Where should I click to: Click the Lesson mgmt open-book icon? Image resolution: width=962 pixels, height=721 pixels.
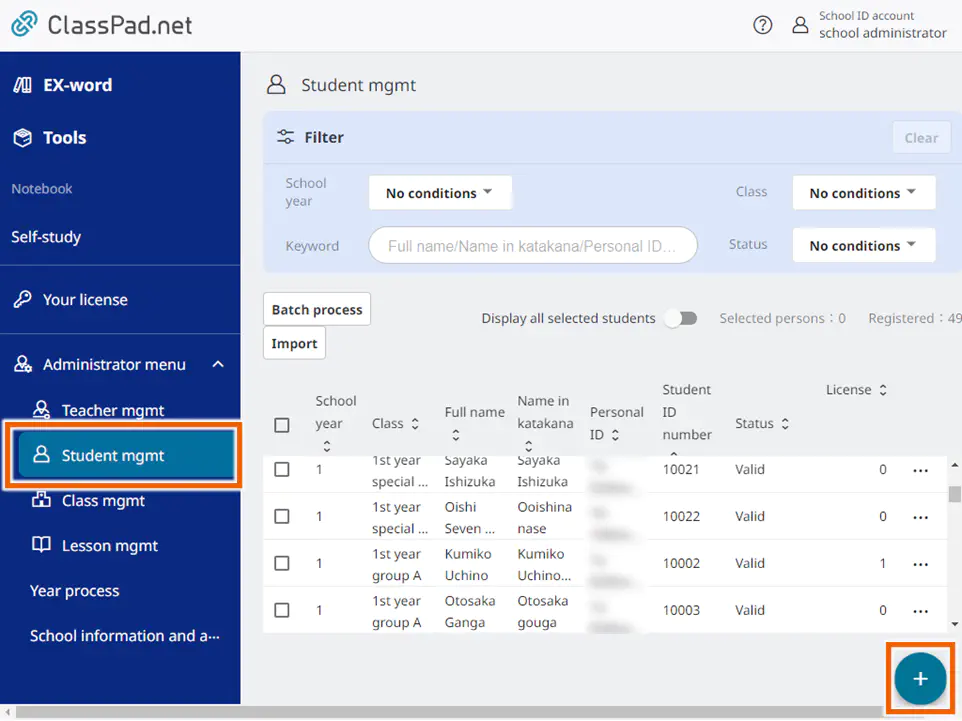coord(41,545)
